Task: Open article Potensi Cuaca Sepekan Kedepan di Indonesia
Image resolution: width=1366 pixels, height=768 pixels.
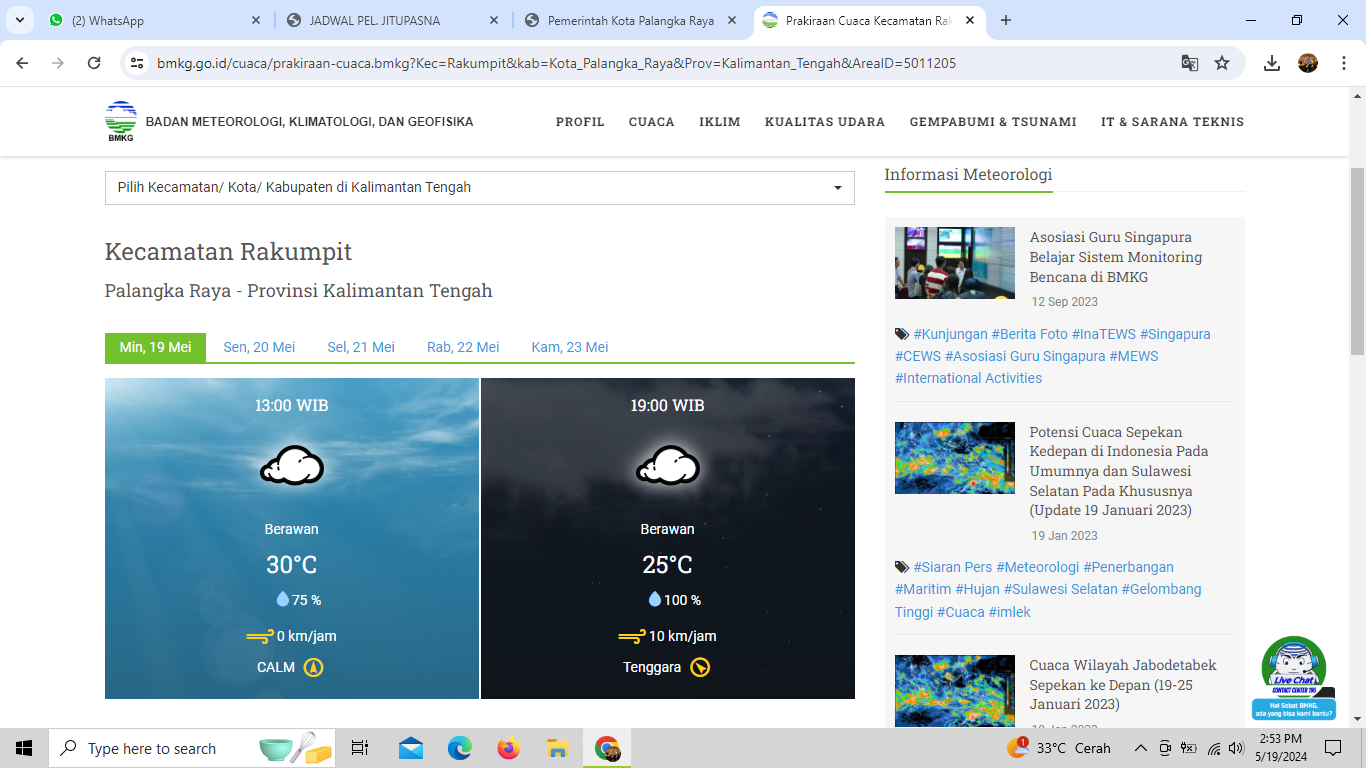Action: pyautogui.click(x=1118, y=471)
